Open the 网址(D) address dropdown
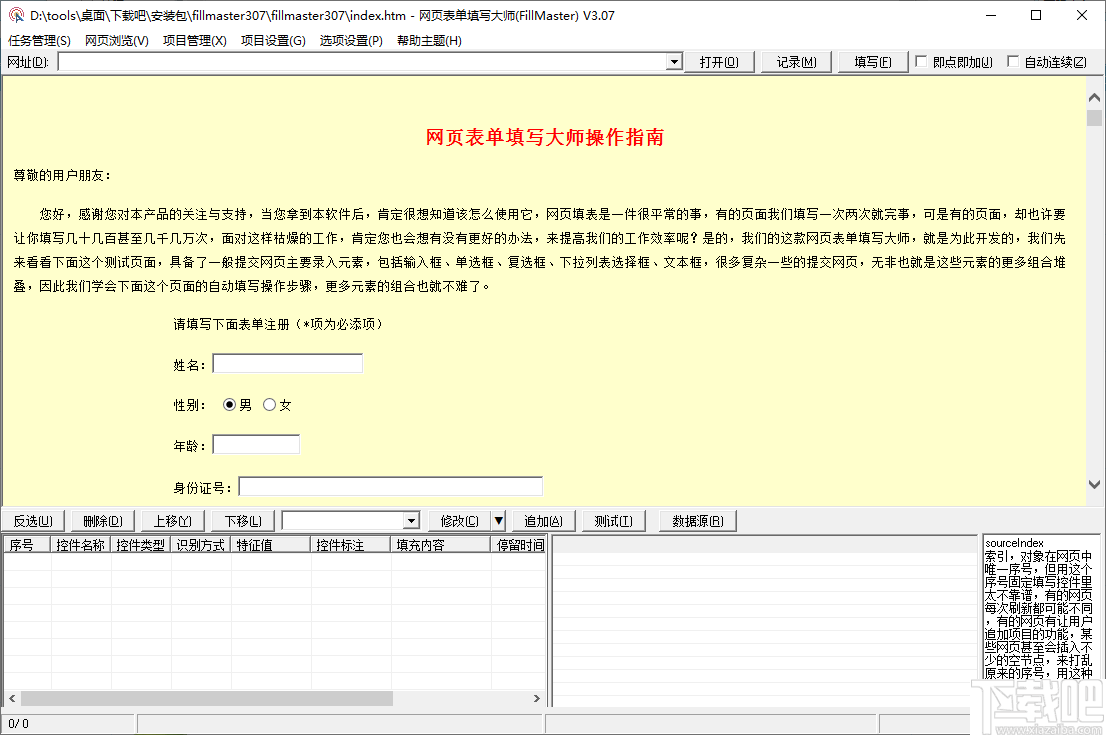Viewport: 1106px width, 735px height. (673, 62)
